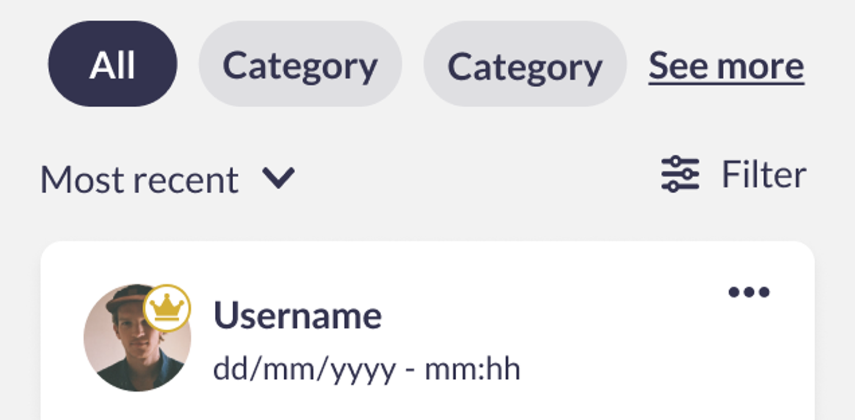Click the Filter text label
Screen dimensions: 855x420
pos(764,175)
